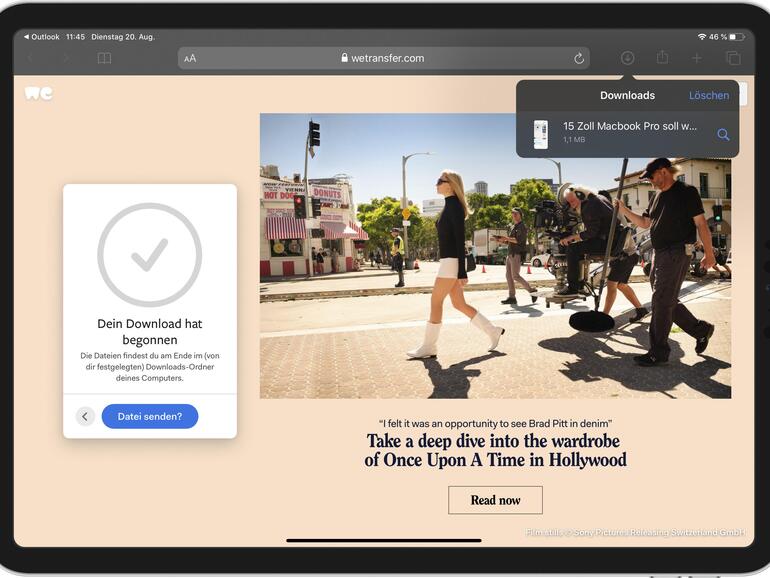Click the WeTransfer logo
Viewport: 770px width, 578px height.
(39, 93)
